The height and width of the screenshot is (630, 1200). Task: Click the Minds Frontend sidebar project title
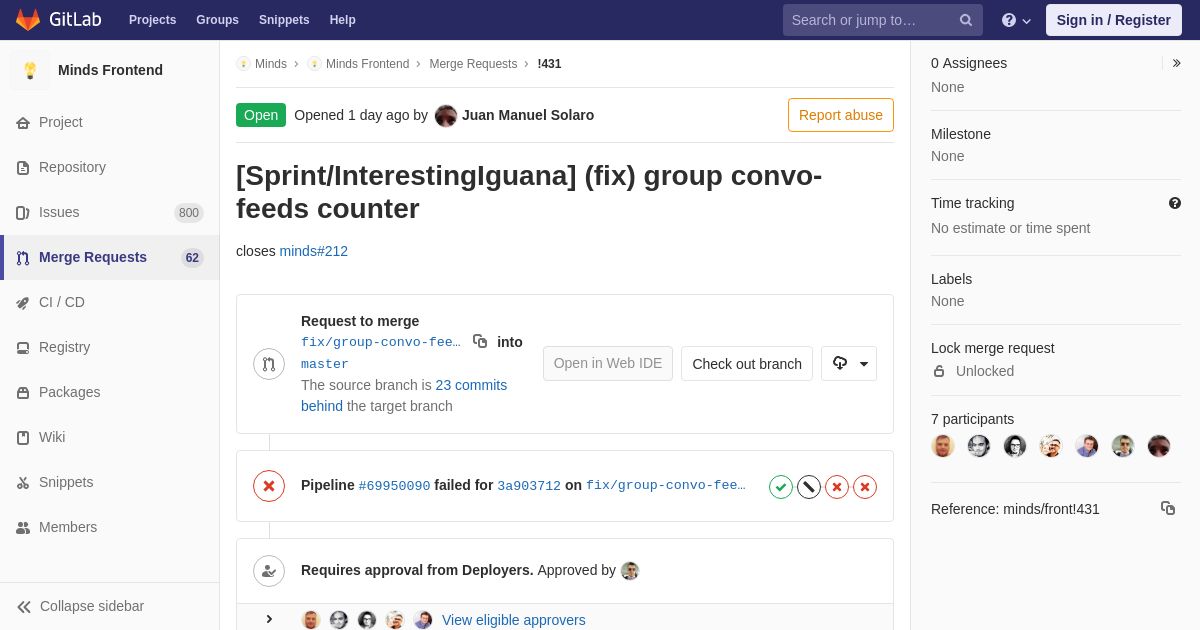(x=110, y=70)
